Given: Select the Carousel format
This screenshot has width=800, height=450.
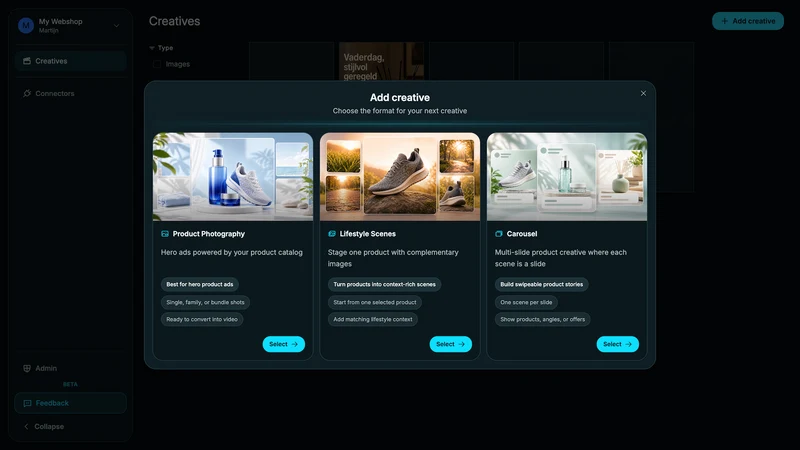Looking at the screenshot, I should [x=617, y=344].
